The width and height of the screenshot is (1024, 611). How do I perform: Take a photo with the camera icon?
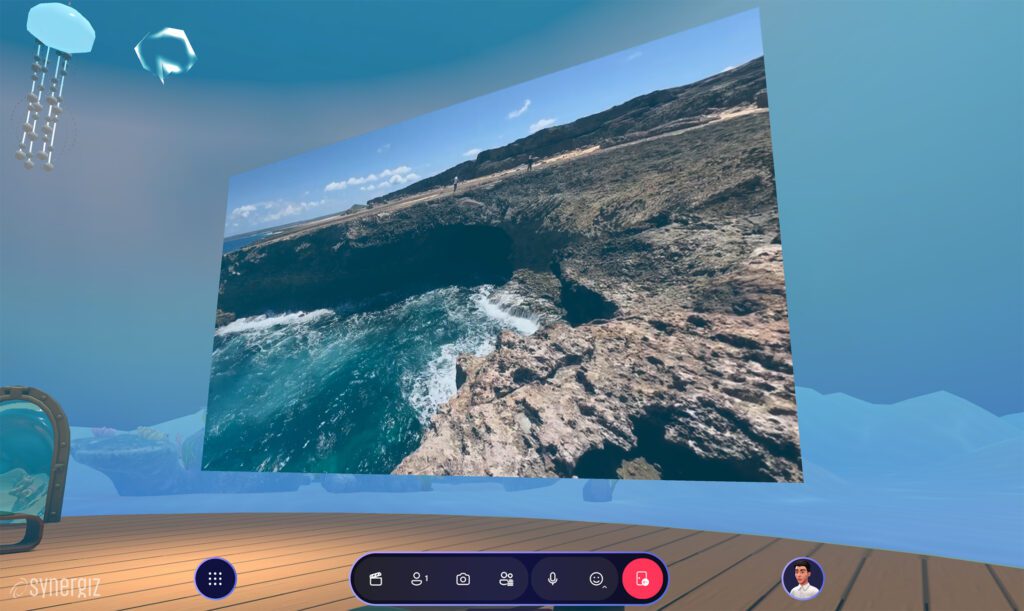click(463, 579)
